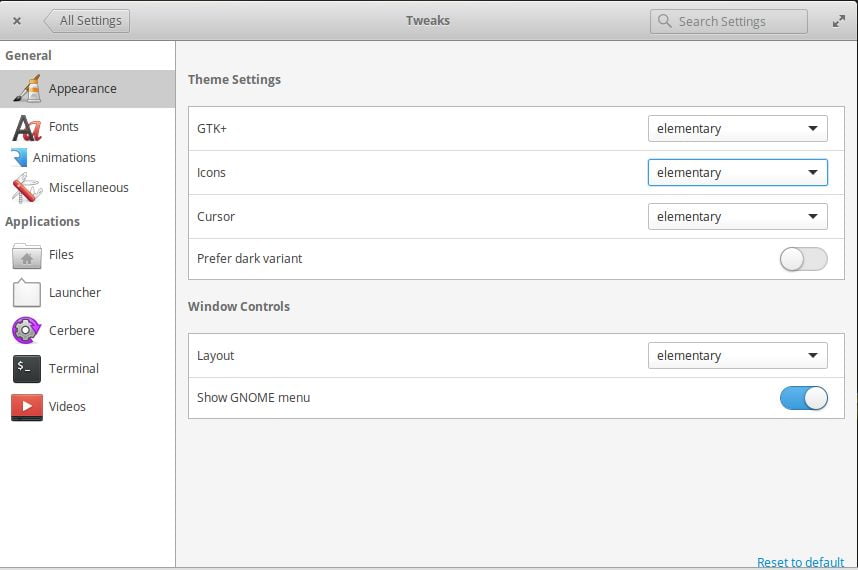The width and height of the screenshot is (858, 570).
Task: Open the Cursor theme dropdown
Action: 738,217
